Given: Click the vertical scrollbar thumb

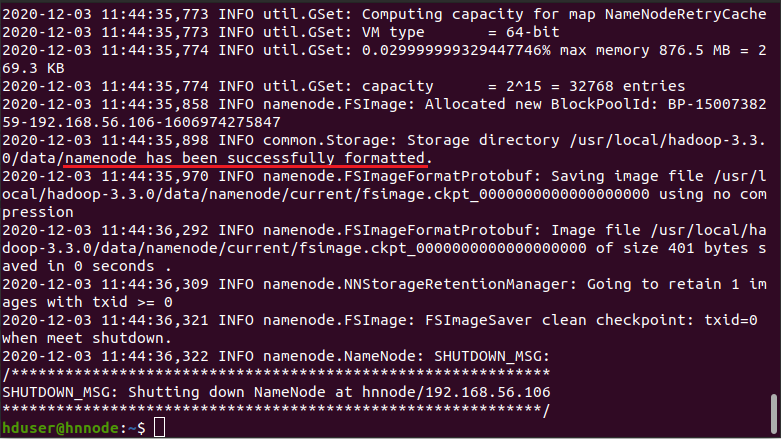Looking at the screenshot, I should [773, 412].
